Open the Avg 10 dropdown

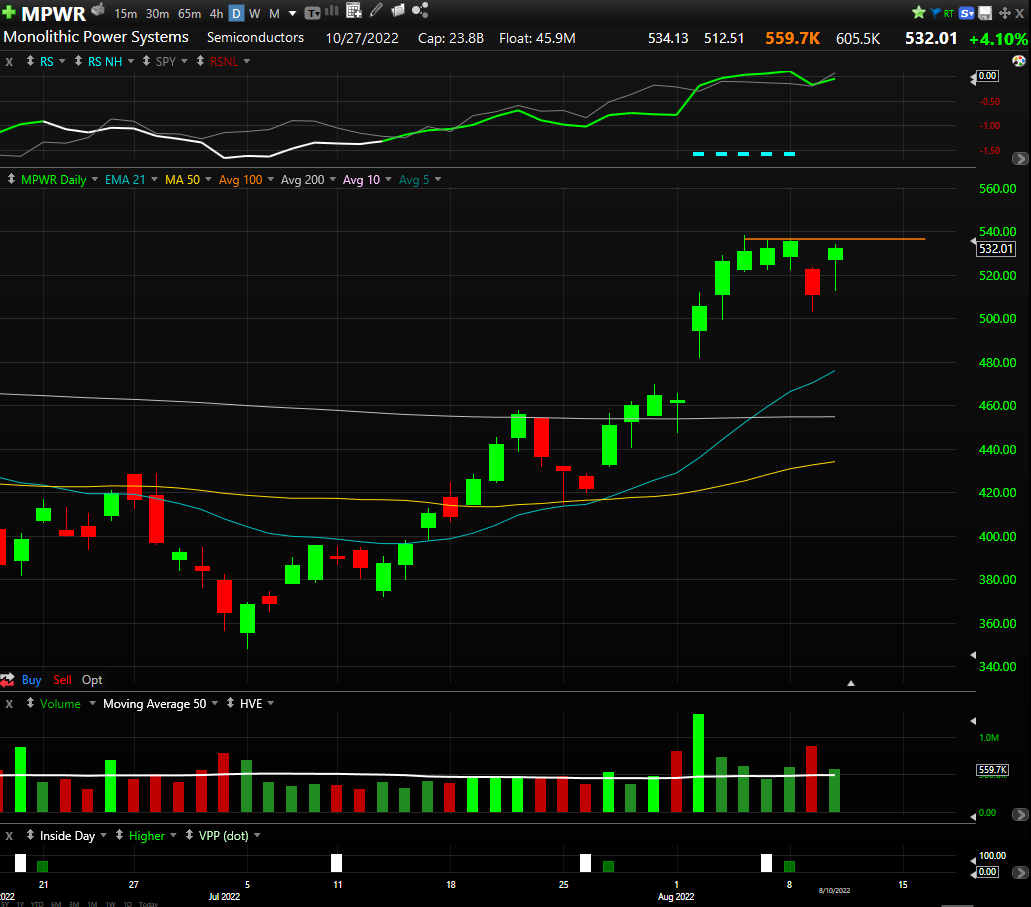pyautogui.click(x=388, y=179)
